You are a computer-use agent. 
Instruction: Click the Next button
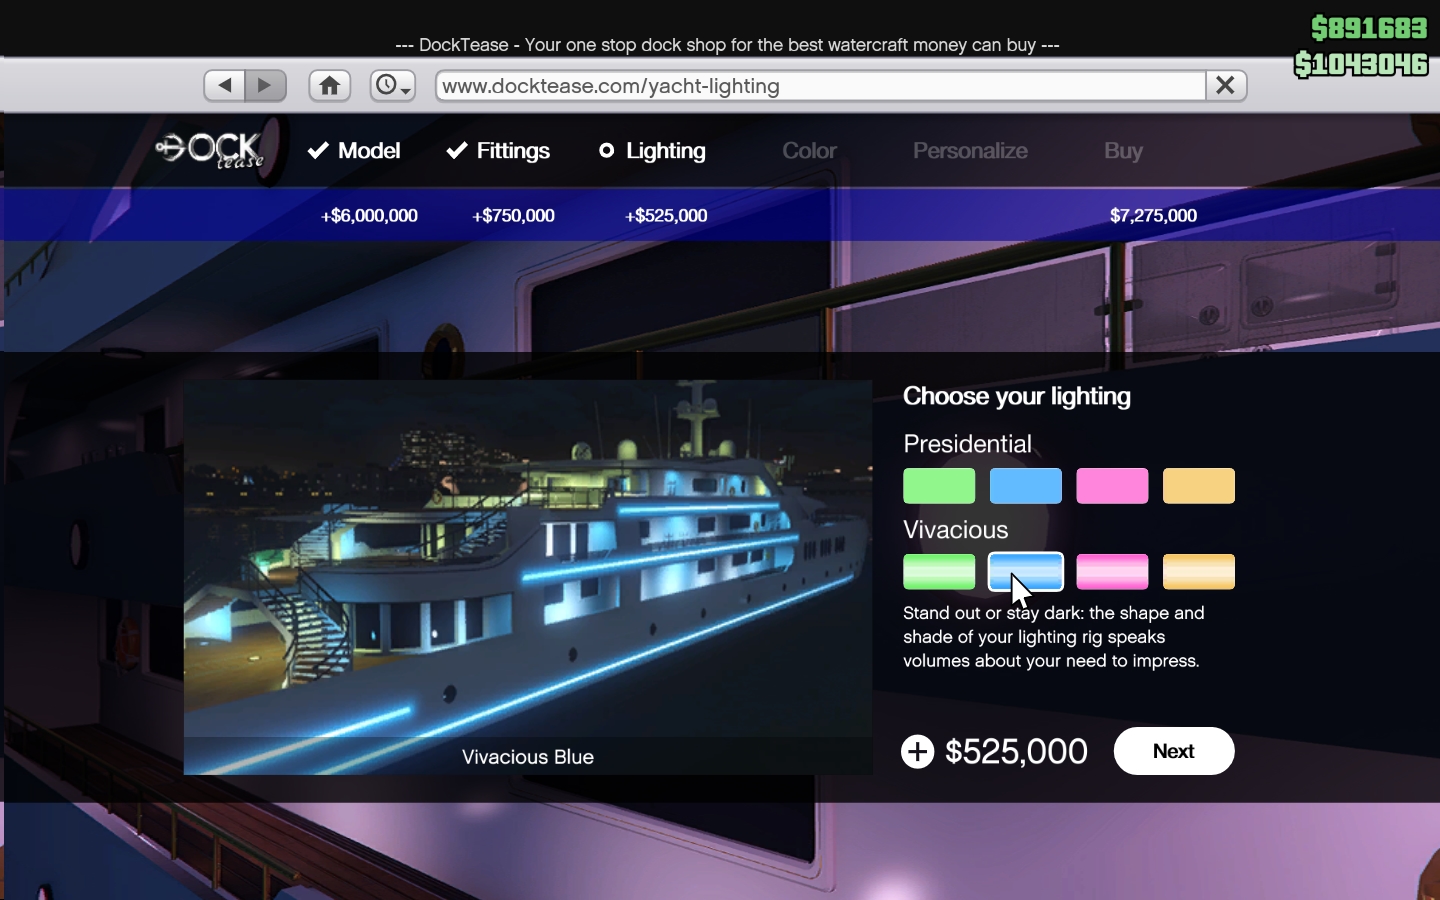coord(1174,751)
